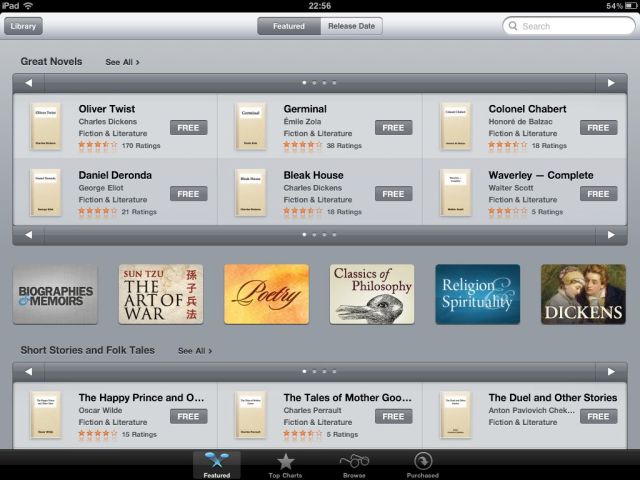
Task: Open Top Charts star icon
Action: click(x=286, y=464)
